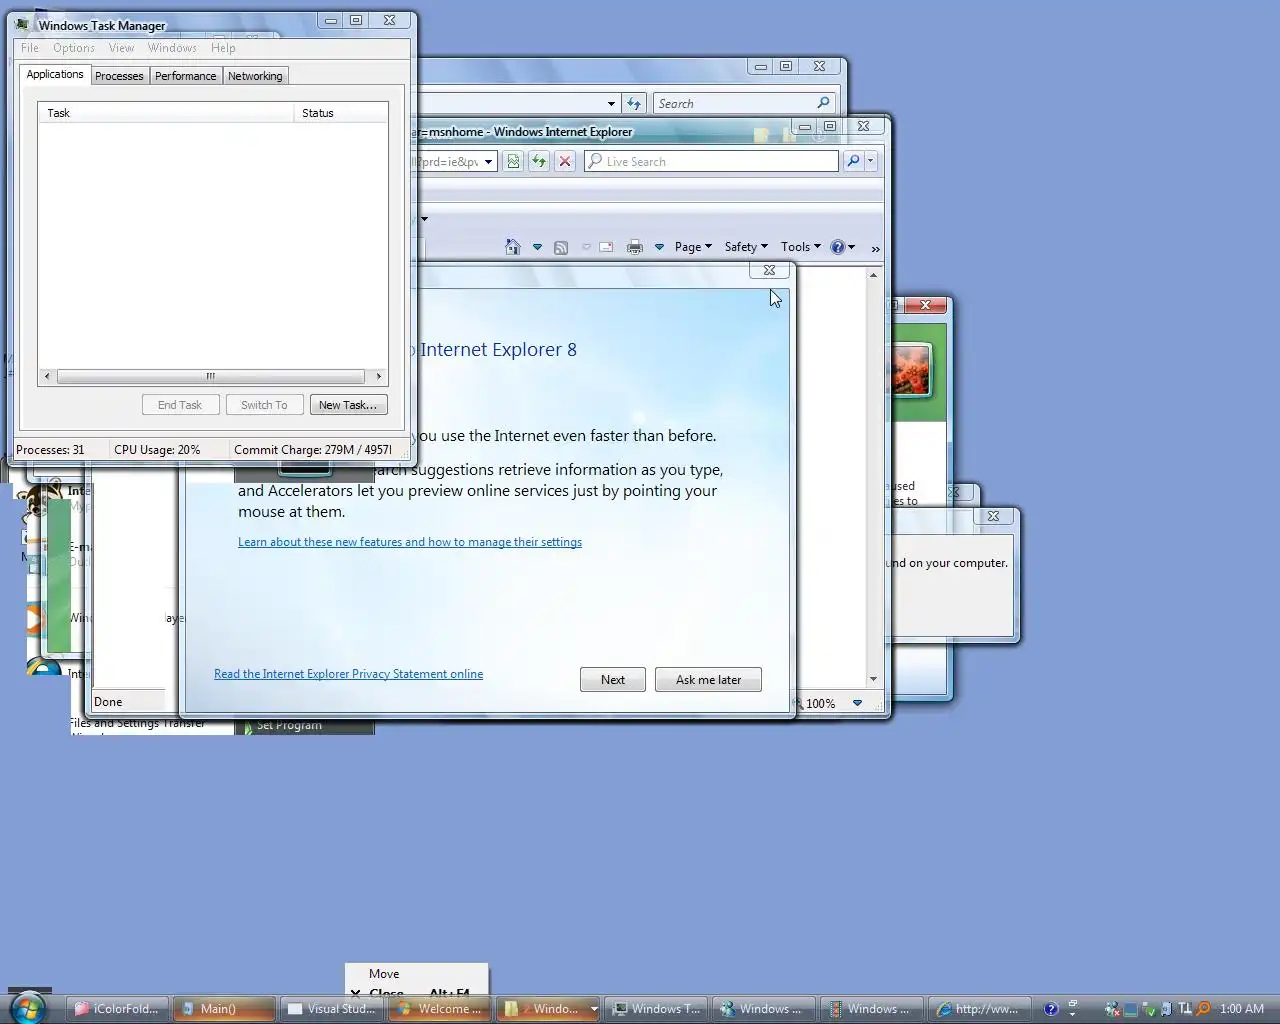
Task: Click the CPU Usage: 20% status text
Action: click(x=157, y=450)
